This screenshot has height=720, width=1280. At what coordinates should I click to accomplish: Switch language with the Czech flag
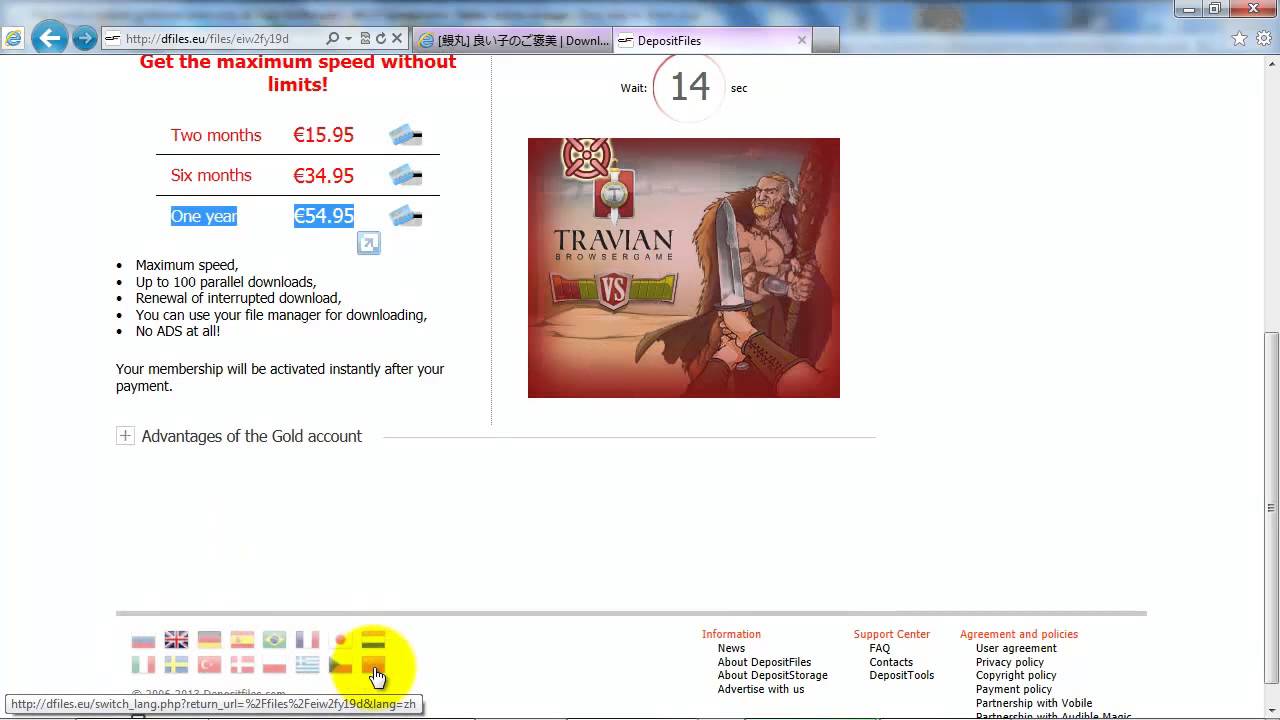[340, 665]
